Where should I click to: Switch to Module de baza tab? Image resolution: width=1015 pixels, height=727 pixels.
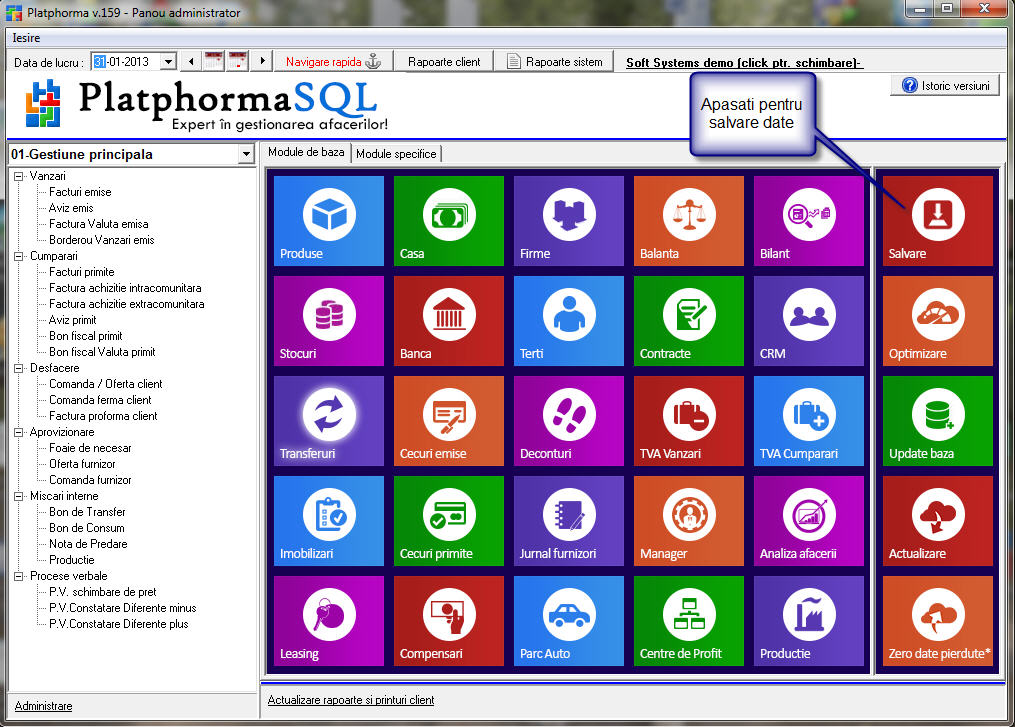306,152
